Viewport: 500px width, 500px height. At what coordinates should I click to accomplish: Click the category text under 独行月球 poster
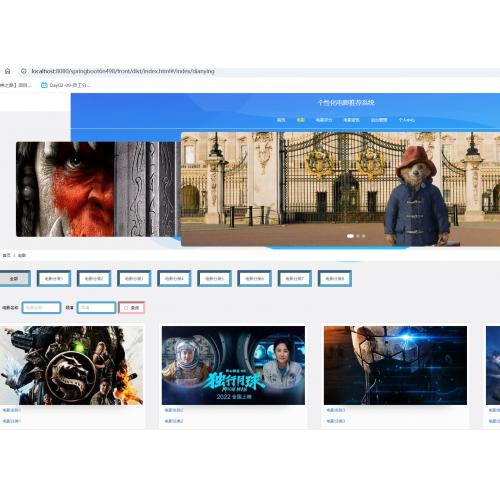[174, 421]
